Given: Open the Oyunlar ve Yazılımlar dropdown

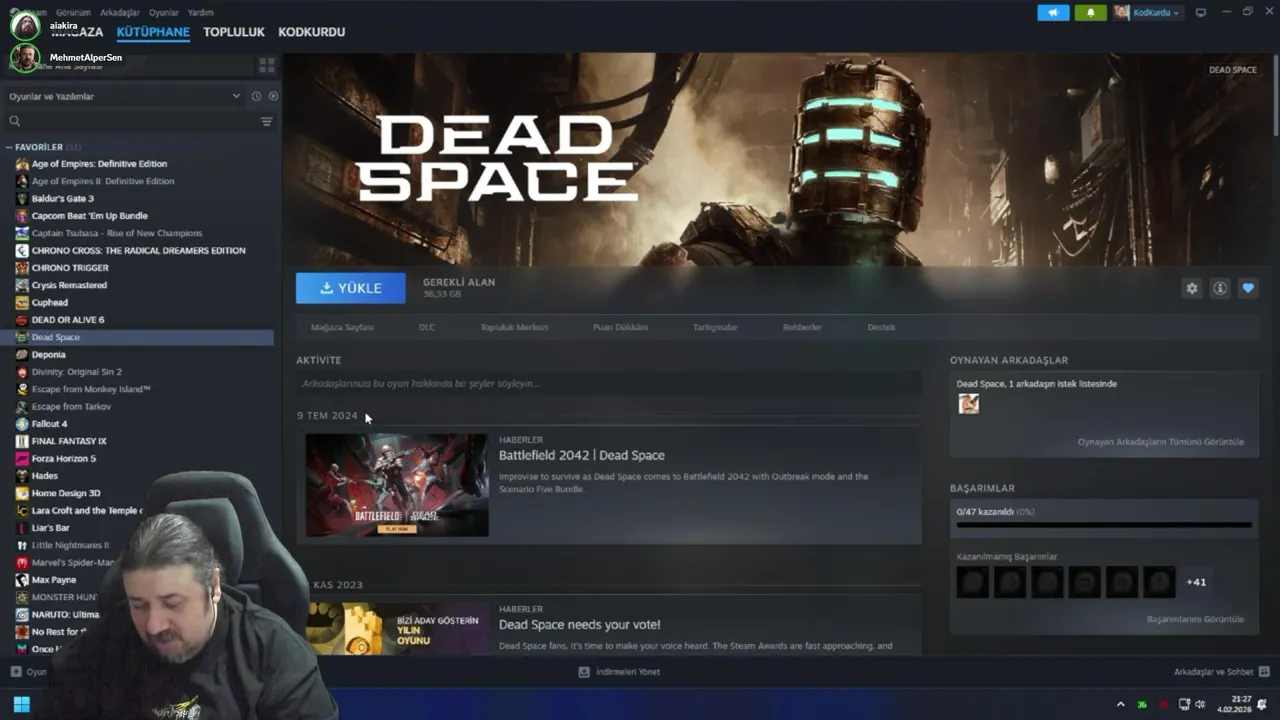Looking at the screenshot, I should click(124, 96).
